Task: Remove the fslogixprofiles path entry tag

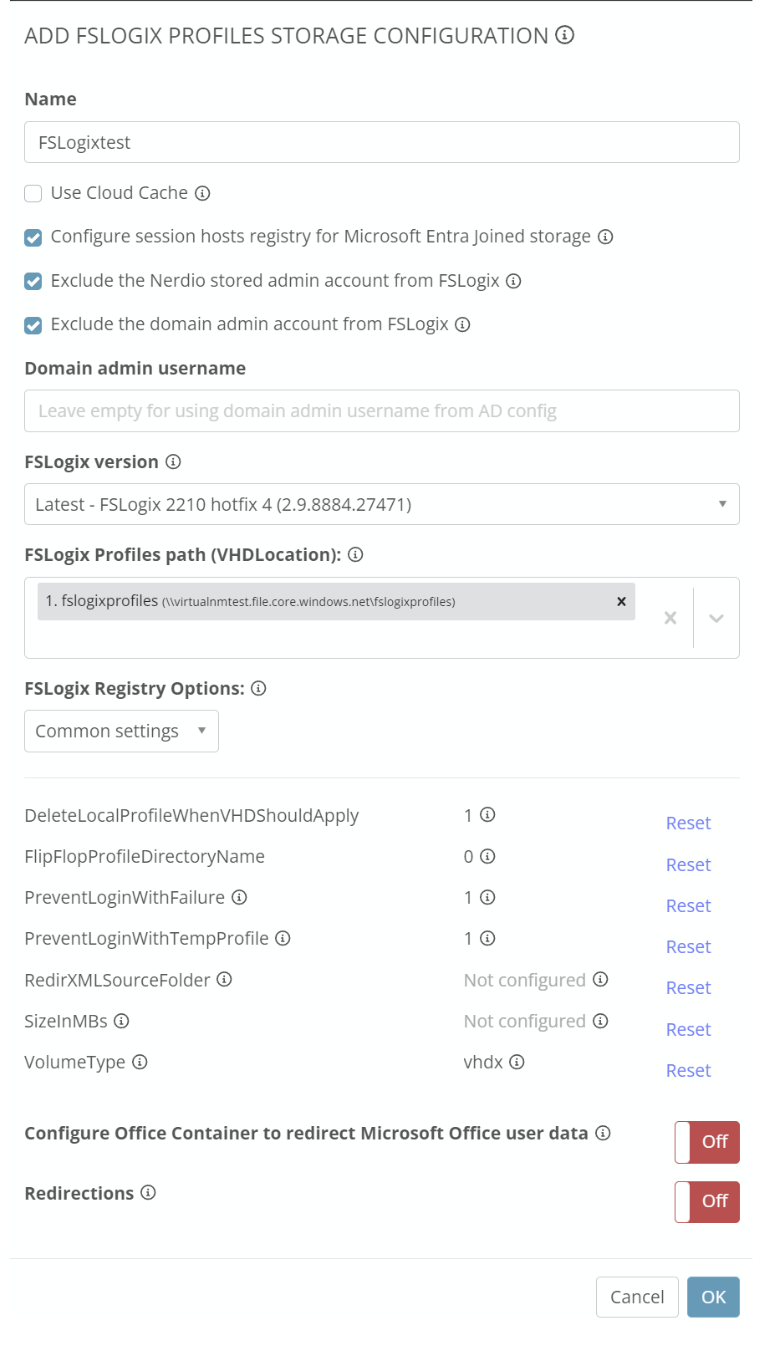Action: (x=621, y=601)
